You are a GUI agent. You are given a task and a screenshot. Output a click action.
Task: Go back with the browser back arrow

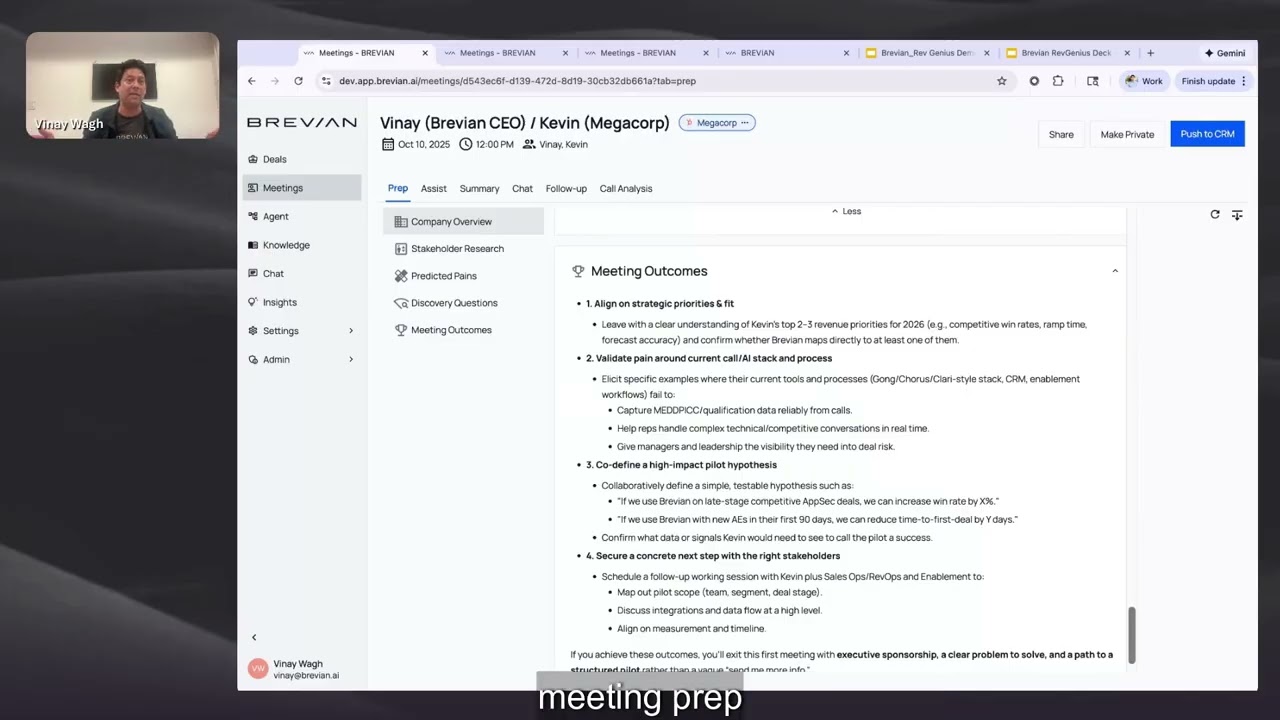coord(252,81)
